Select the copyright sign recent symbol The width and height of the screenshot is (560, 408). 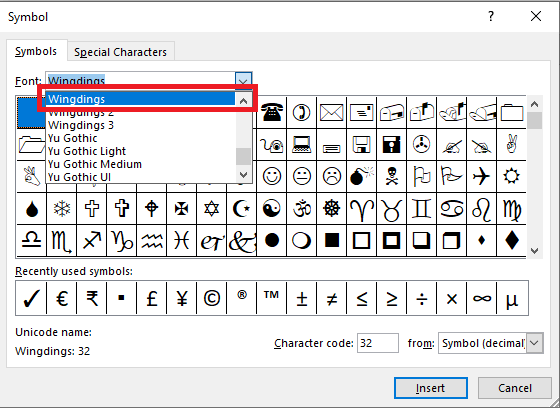click(211, 298)
